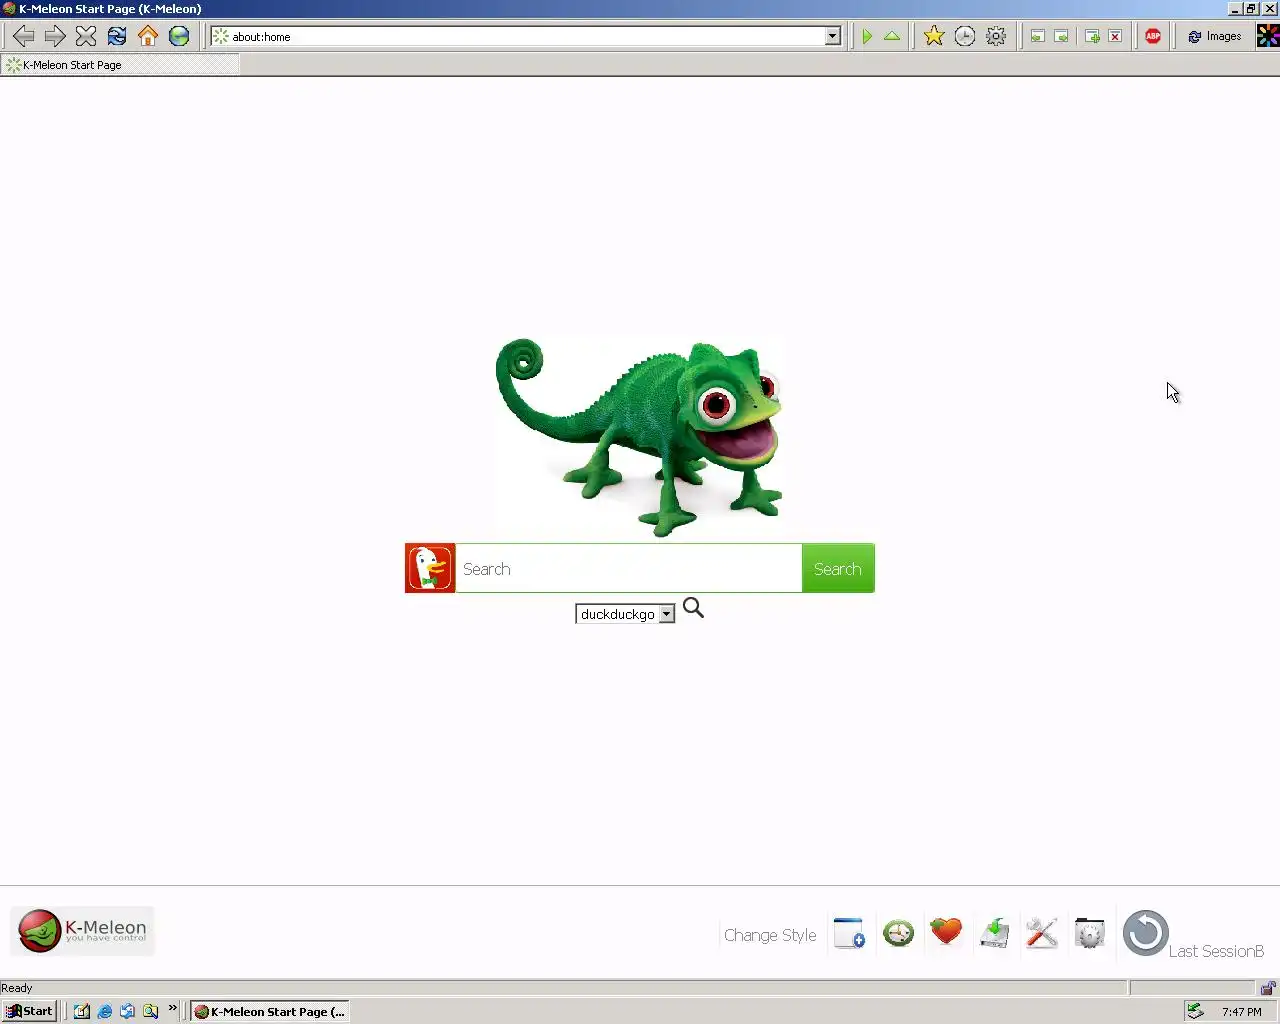Open the Windows Start button
The height and width of the screenshot is (1024, 1280).
click(28, 1011)
